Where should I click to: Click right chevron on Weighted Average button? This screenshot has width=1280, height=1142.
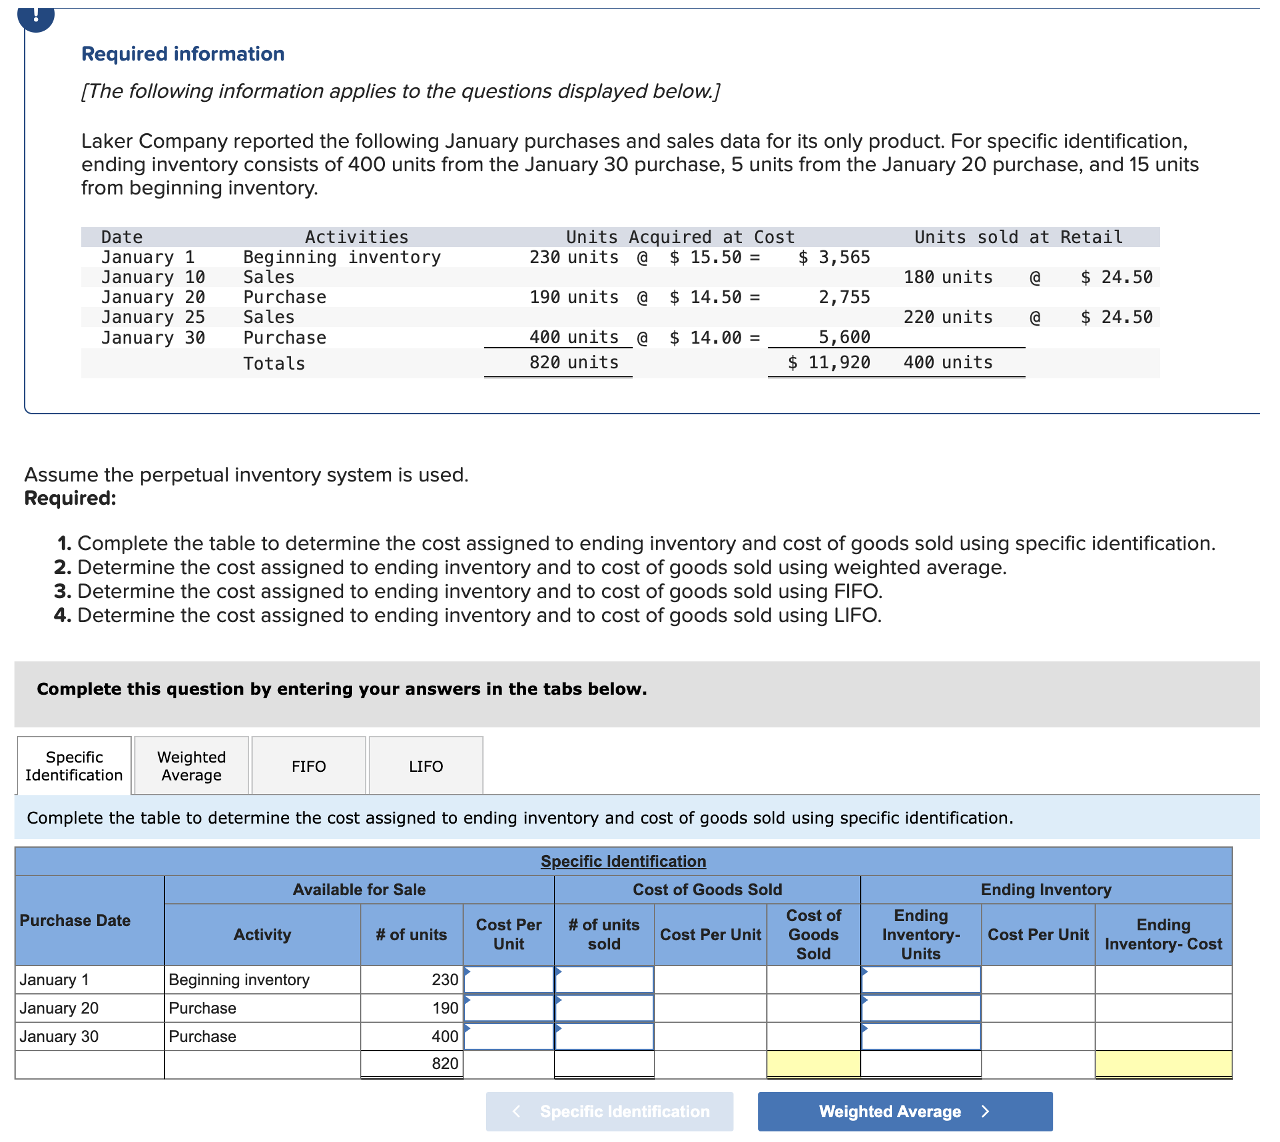[985, 1111]
